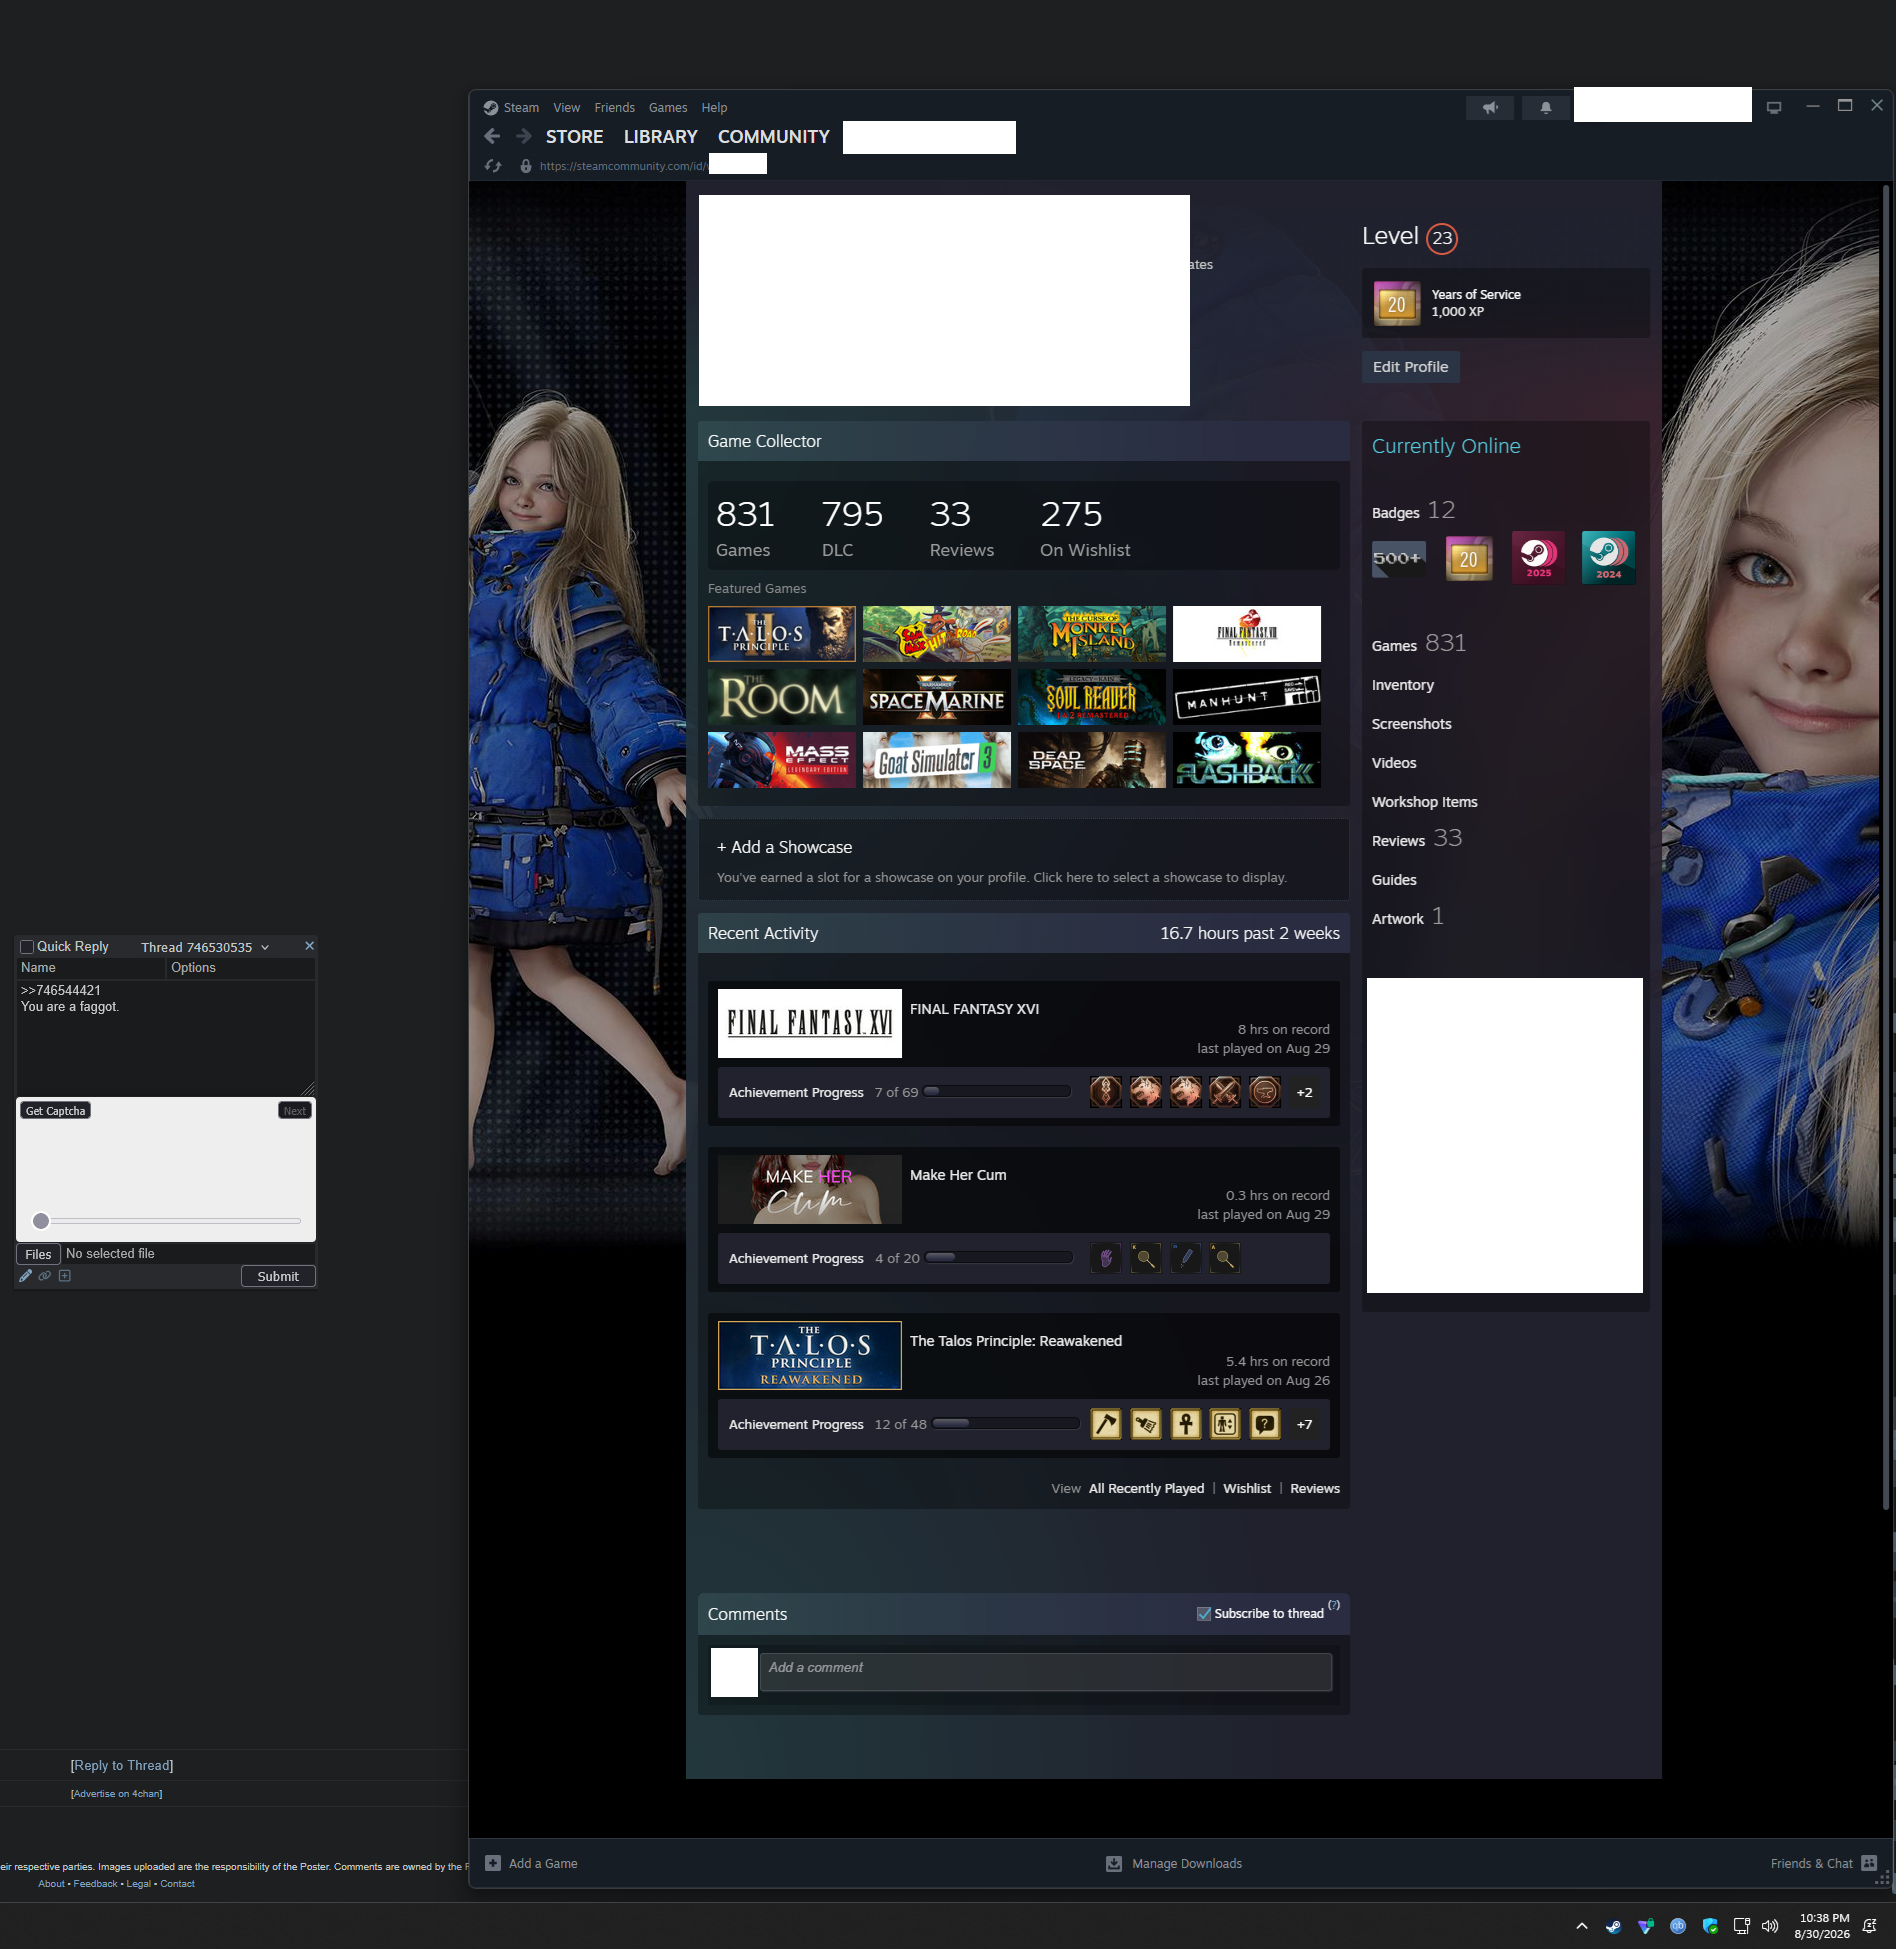The image size is (1896, 1949).
Task: Switch to the COMMUNITY tab
Action: (x=774, y=137)
